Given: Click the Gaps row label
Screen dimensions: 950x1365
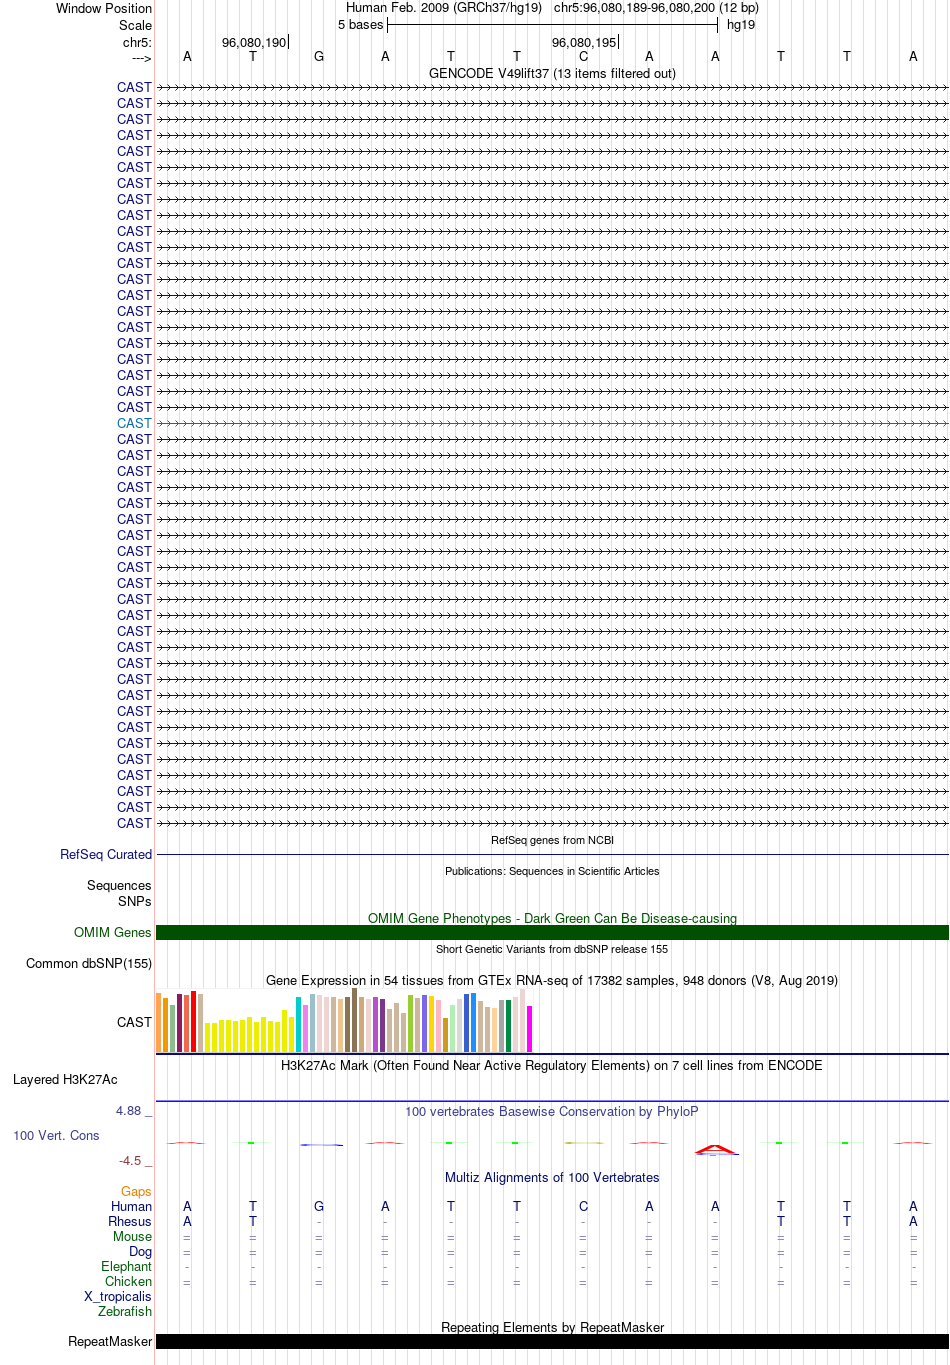Looking at the screenshot, I should pos(136,1191).
